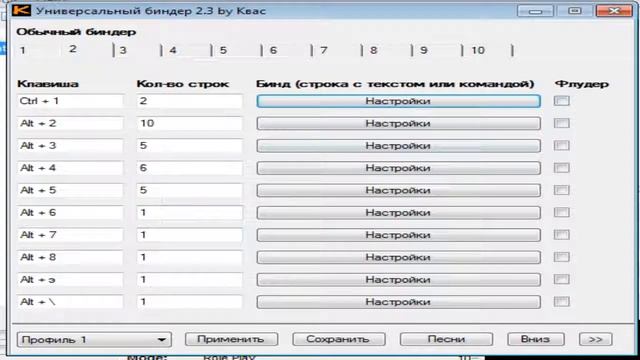
Task: Open the Профиль 1 dropdown
Action: [94, 340]
